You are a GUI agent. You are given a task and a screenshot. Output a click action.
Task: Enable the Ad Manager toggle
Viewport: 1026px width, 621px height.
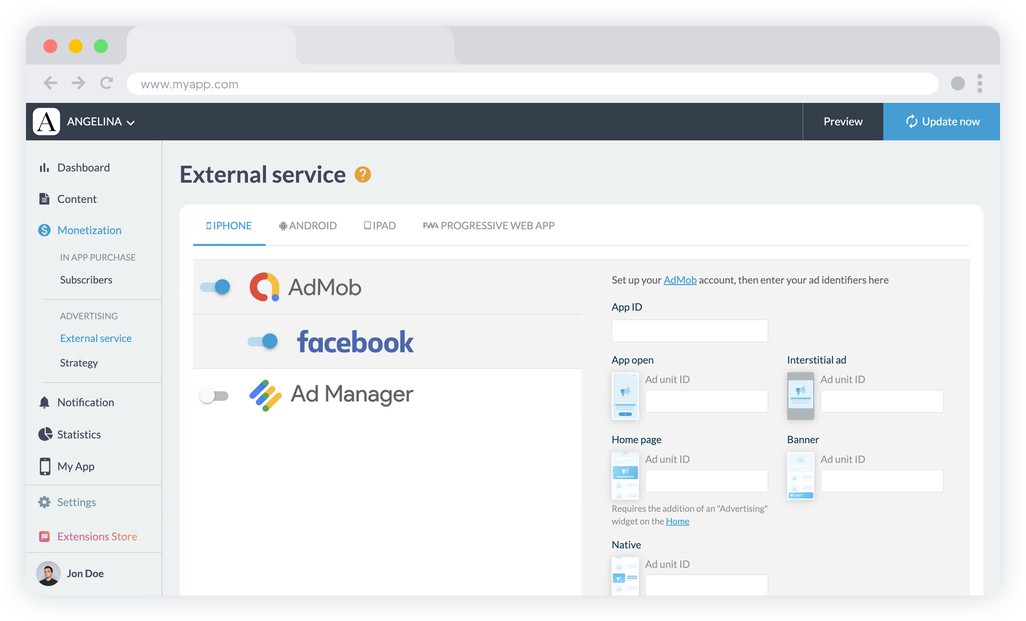(214, 396)
